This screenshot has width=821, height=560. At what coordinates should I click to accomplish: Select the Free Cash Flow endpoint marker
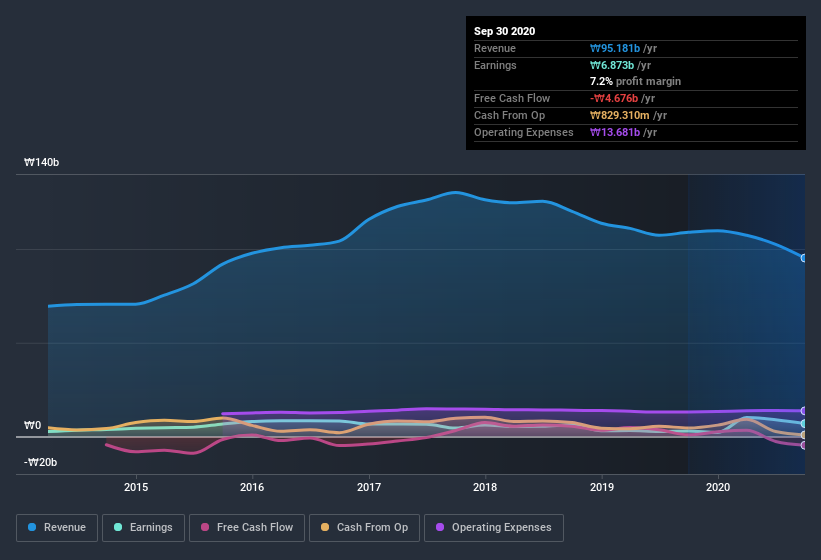(x=804, y=445)
